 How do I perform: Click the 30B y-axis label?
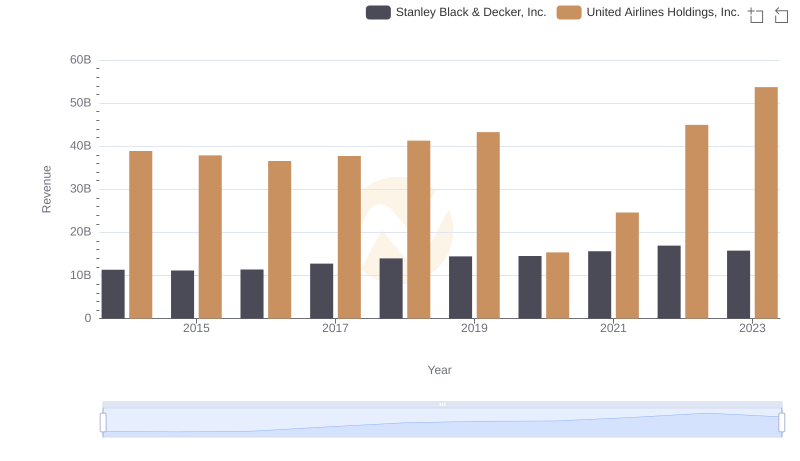81,189
